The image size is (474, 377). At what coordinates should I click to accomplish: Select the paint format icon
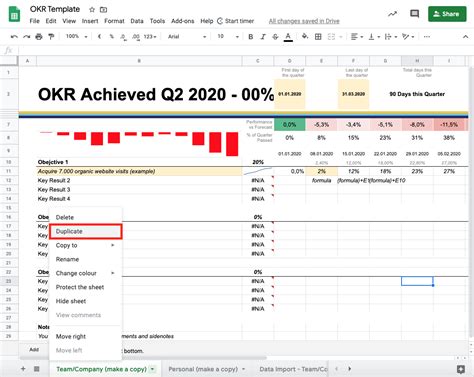pyautogui.click(x=51, y=37)
